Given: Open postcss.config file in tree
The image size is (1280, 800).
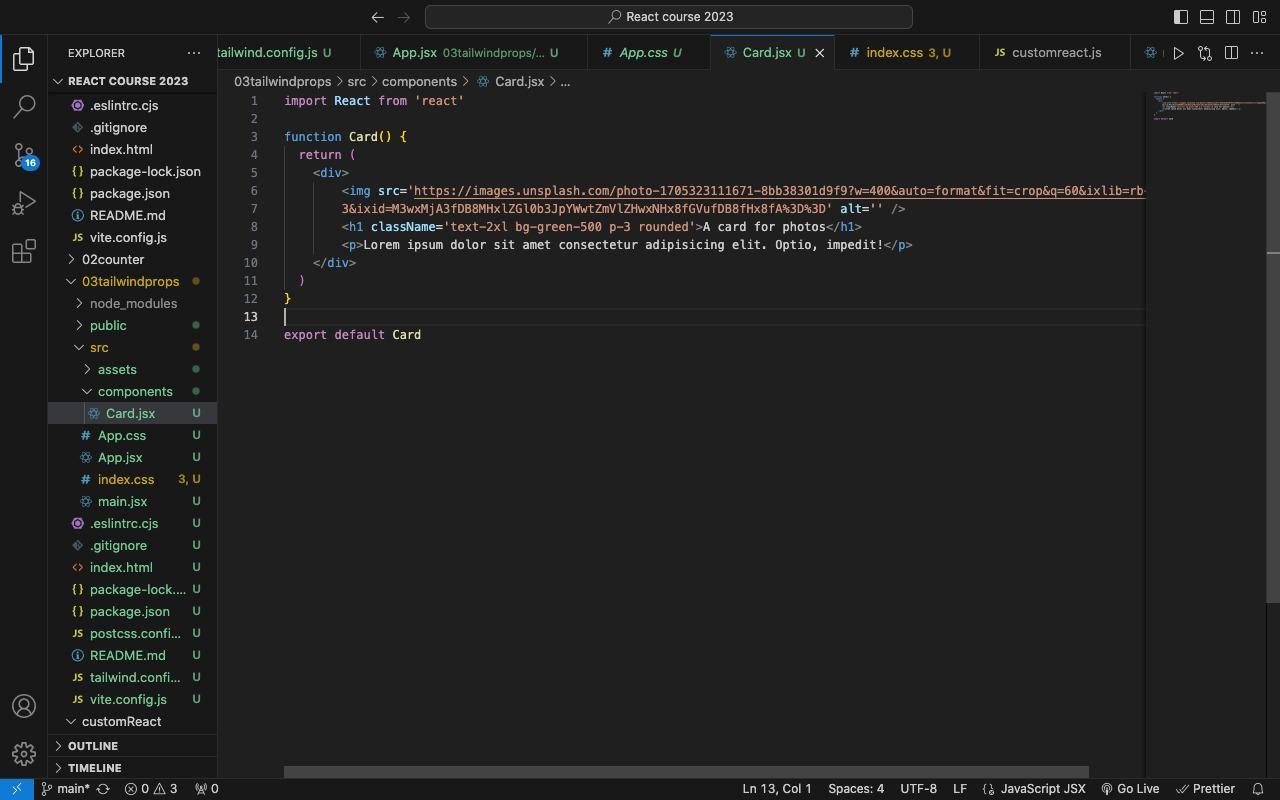Looking at the screenshot, I should (133, 633).
